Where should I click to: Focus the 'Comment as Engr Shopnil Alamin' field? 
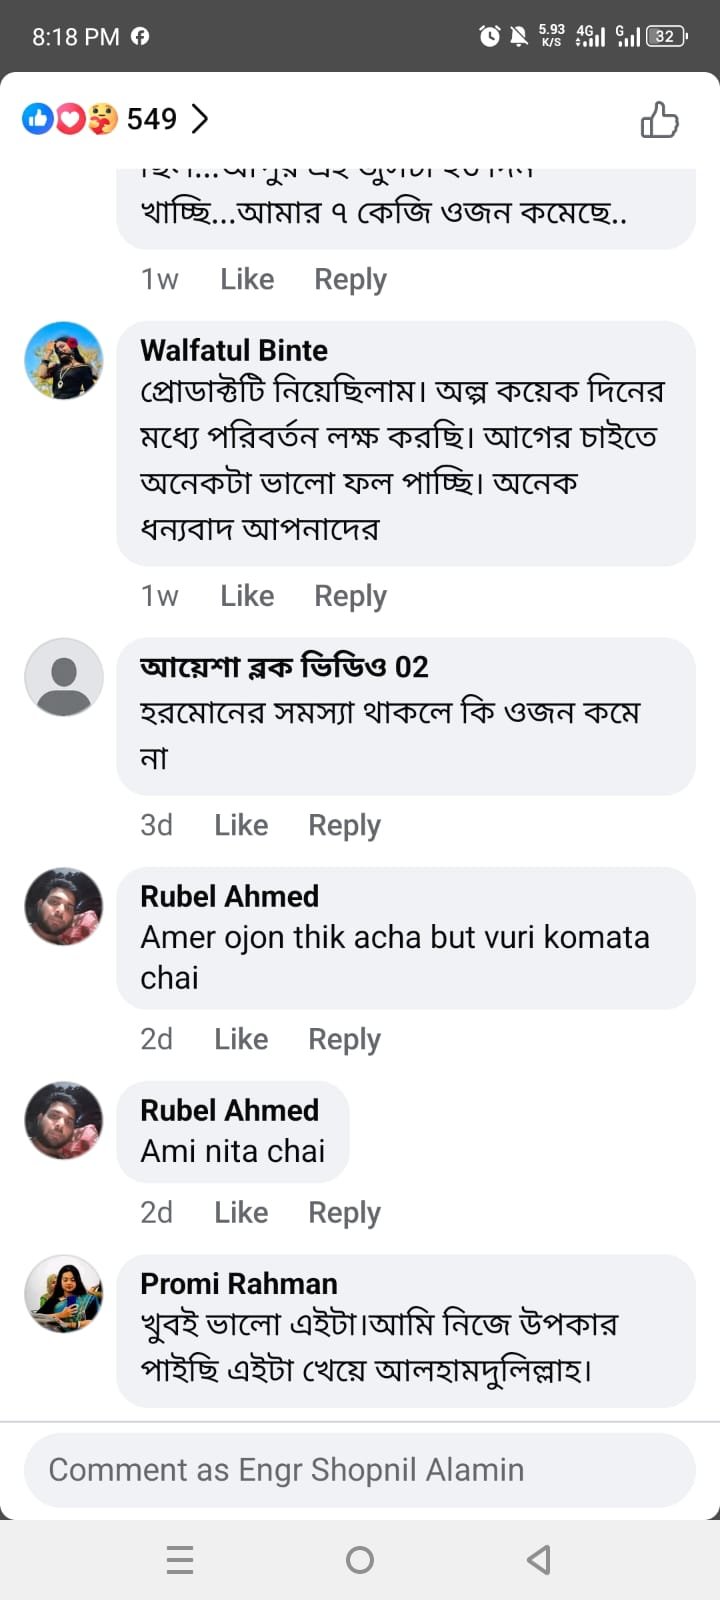pyautogui.click(x=360, y=1470)
